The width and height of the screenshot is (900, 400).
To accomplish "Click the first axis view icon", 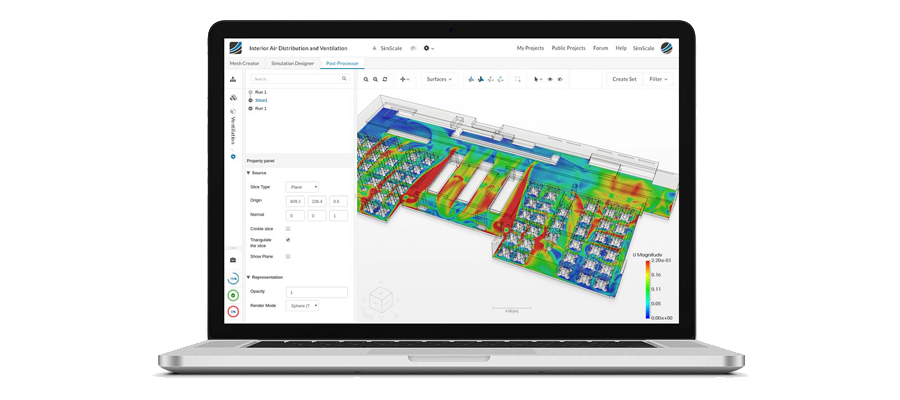I will [x=471, y=79].
